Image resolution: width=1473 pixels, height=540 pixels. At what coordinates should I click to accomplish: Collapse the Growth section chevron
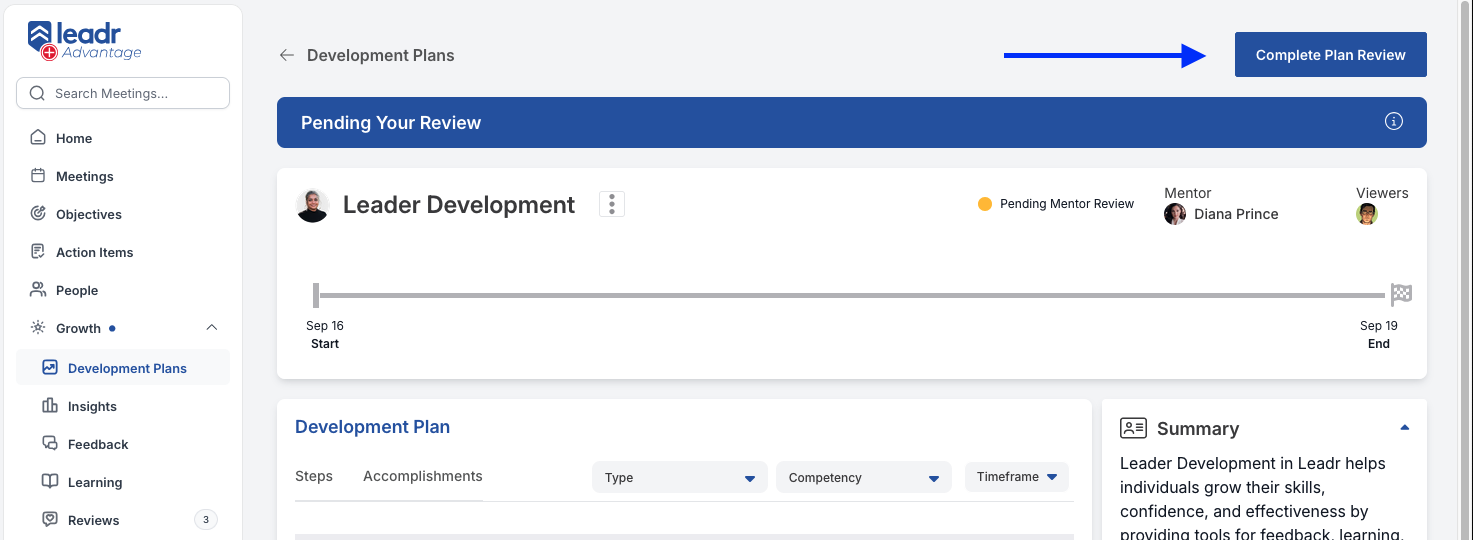[x=212, y=328]
